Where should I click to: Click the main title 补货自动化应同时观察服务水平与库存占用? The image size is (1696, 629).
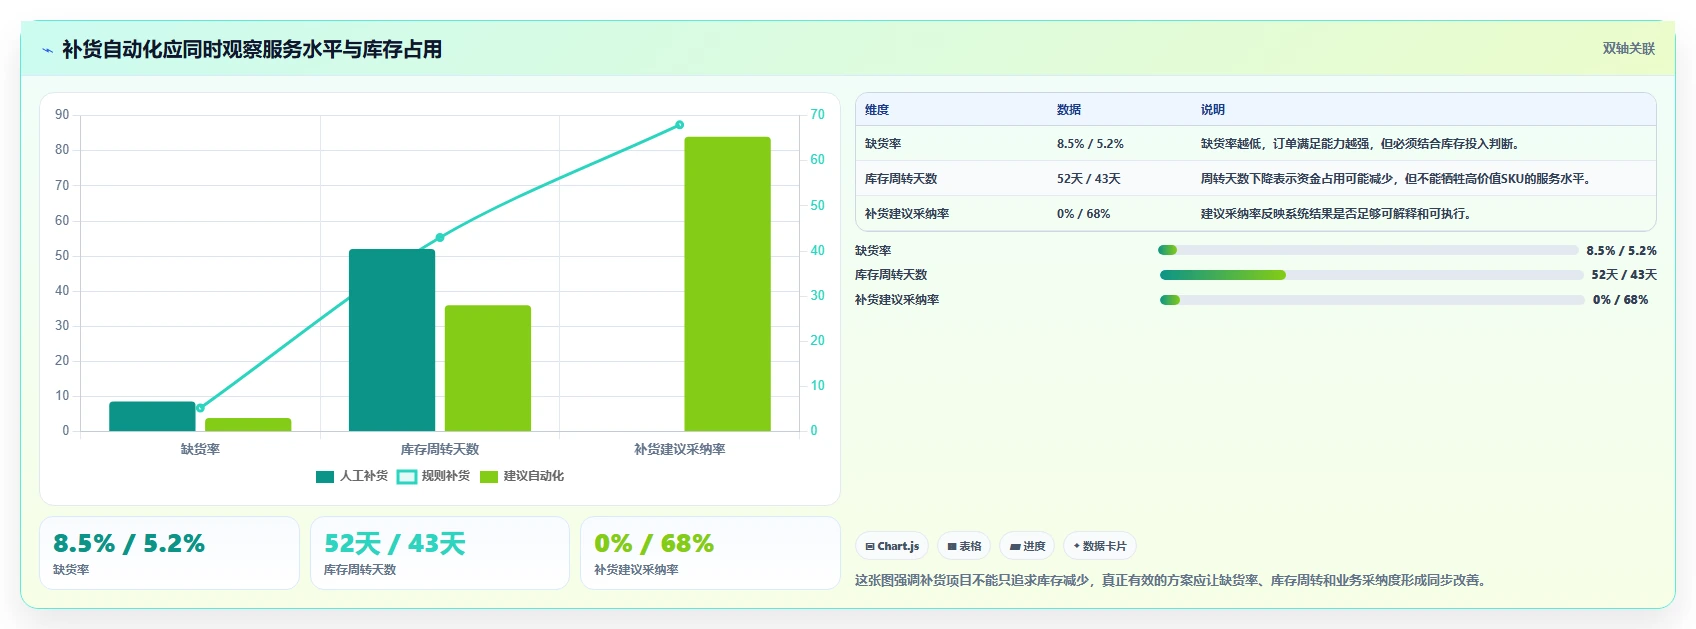[252, 50]
